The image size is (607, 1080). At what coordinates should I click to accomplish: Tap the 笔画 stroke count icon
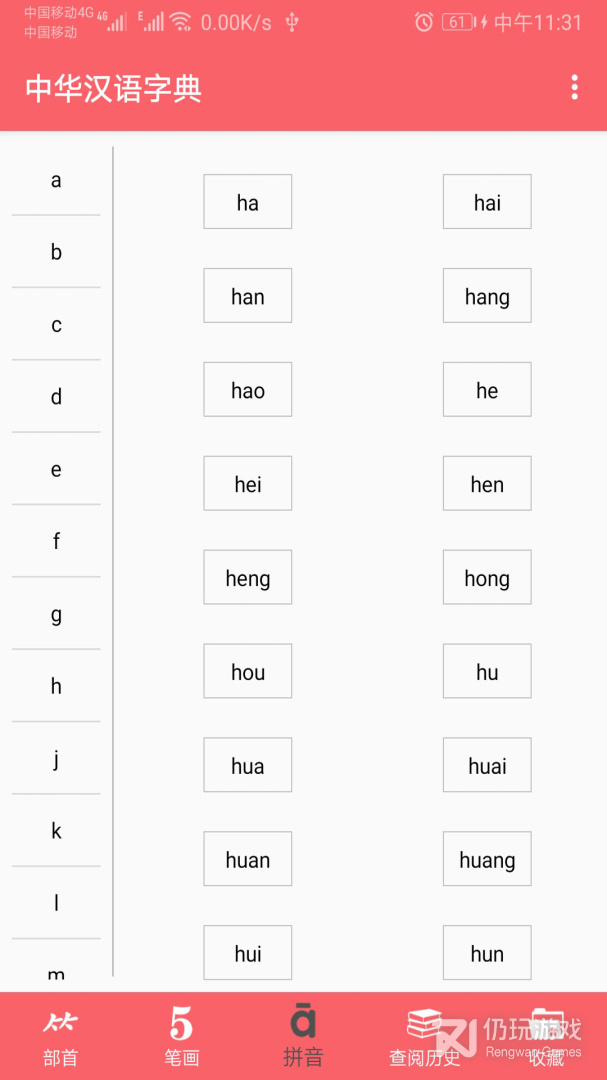pyautogui.click(x=181, y=1023)
